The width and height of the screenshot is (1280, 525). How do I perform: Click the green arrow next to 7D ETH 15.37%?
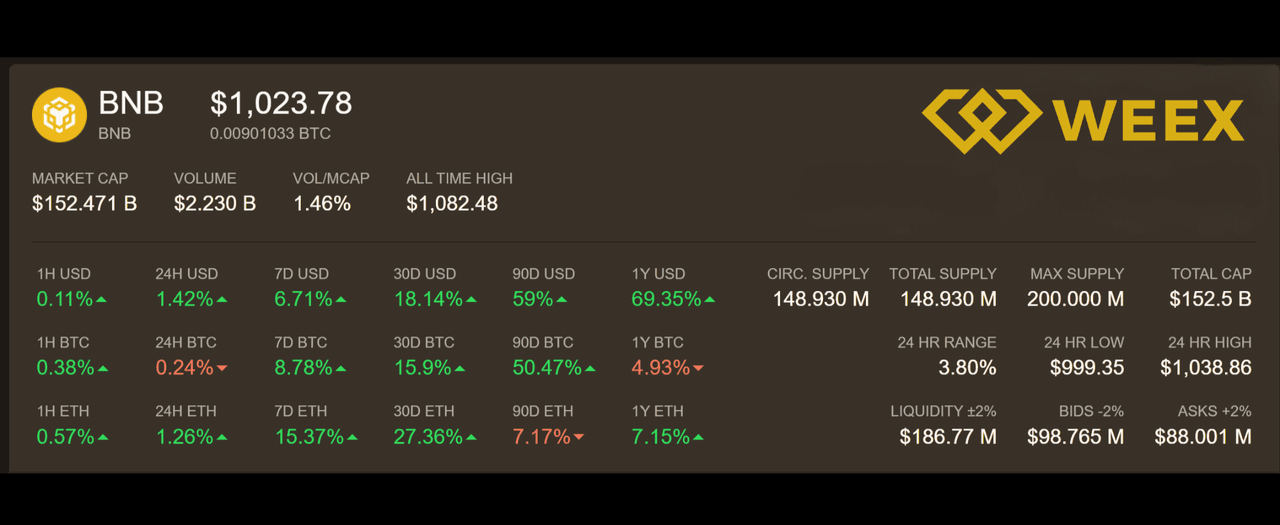(x=352, y=437)
